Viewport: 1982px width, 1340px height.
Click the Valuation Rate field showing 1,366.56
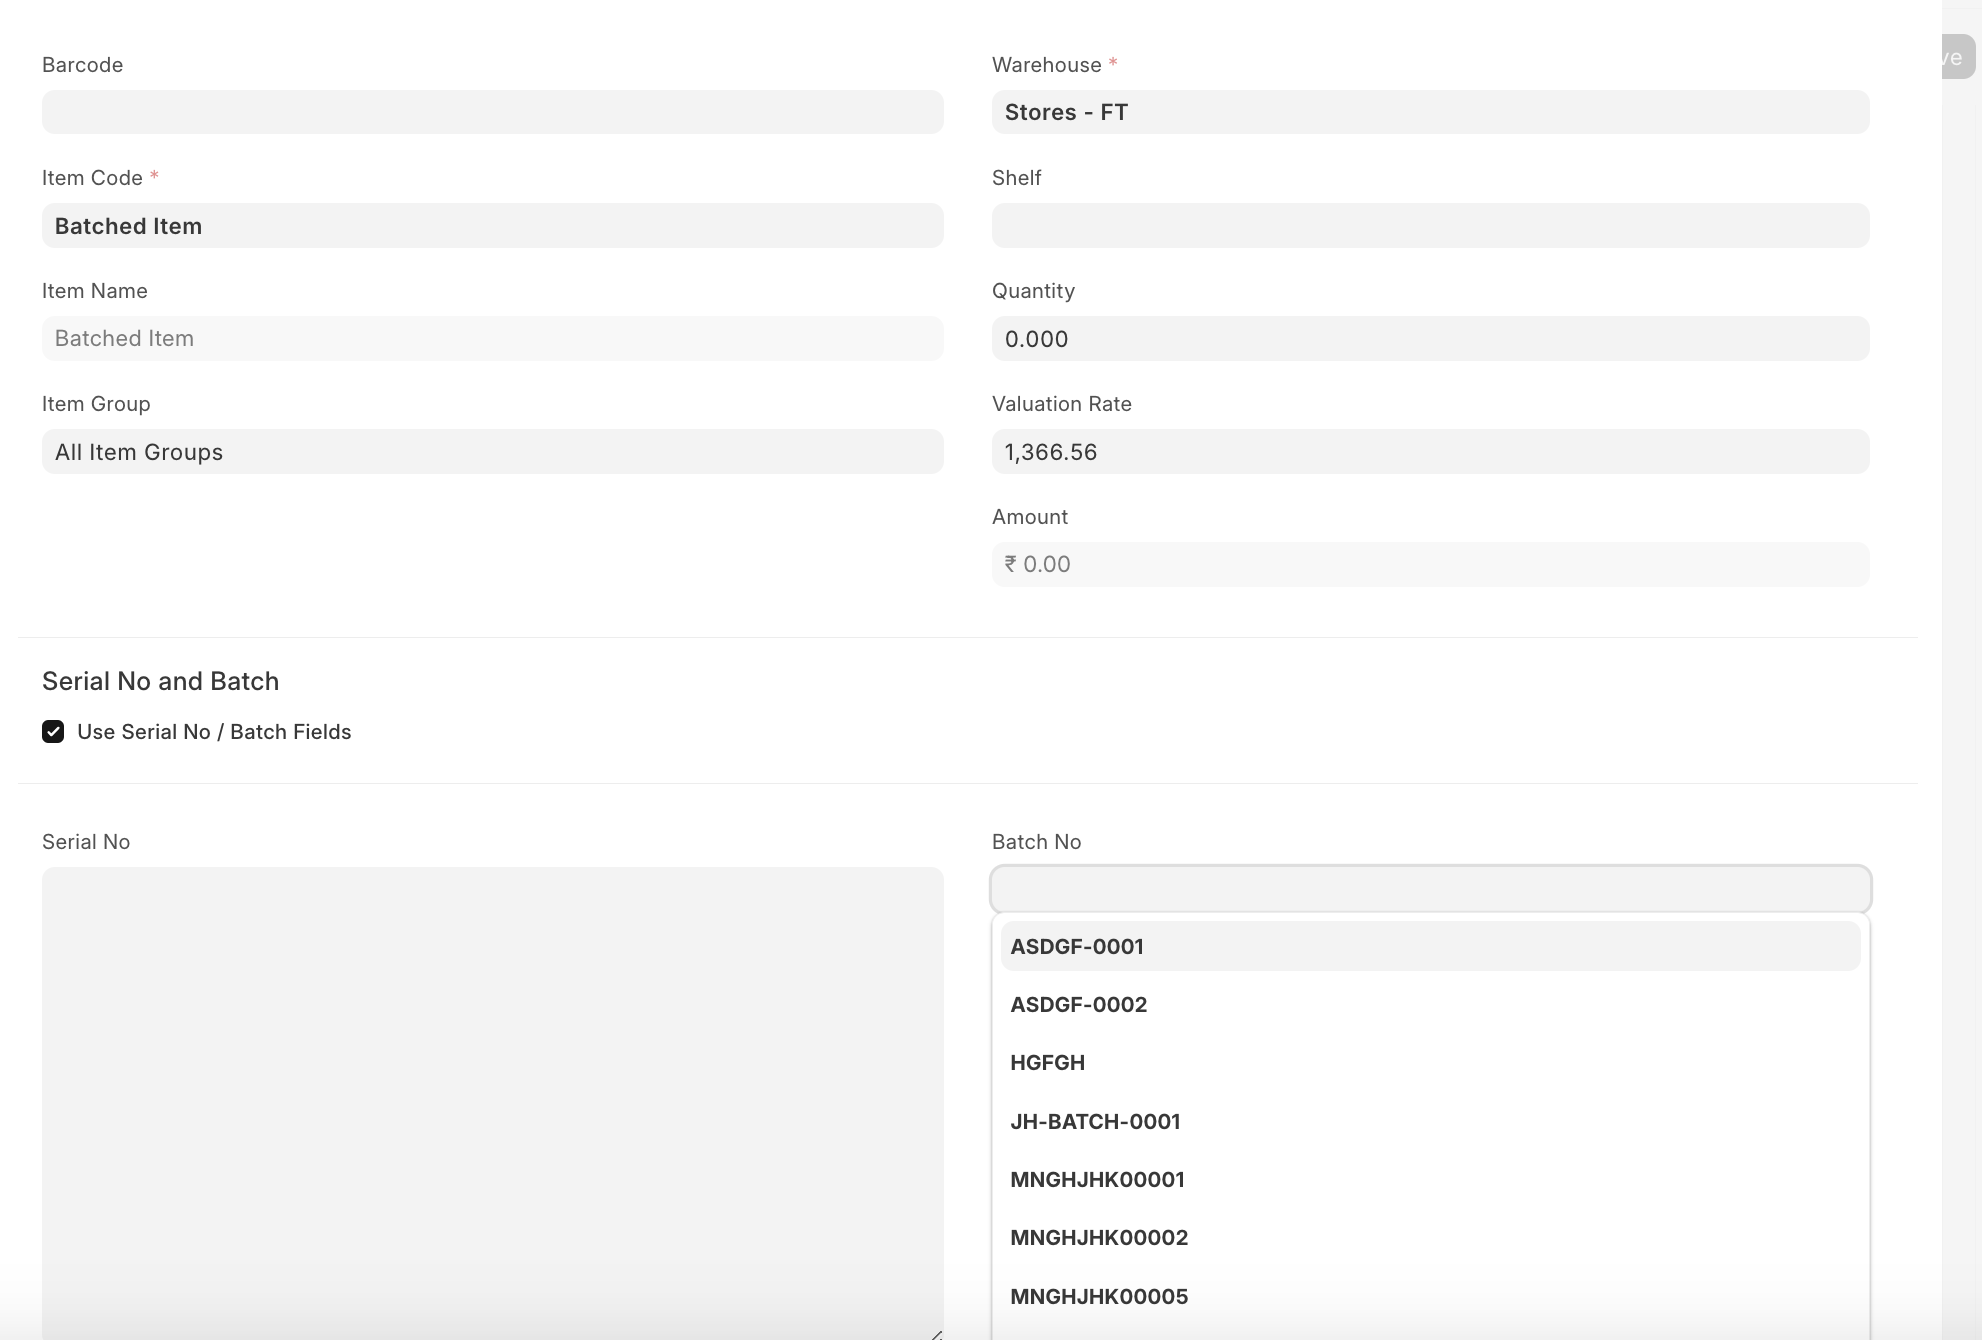tap(1429, 451)
